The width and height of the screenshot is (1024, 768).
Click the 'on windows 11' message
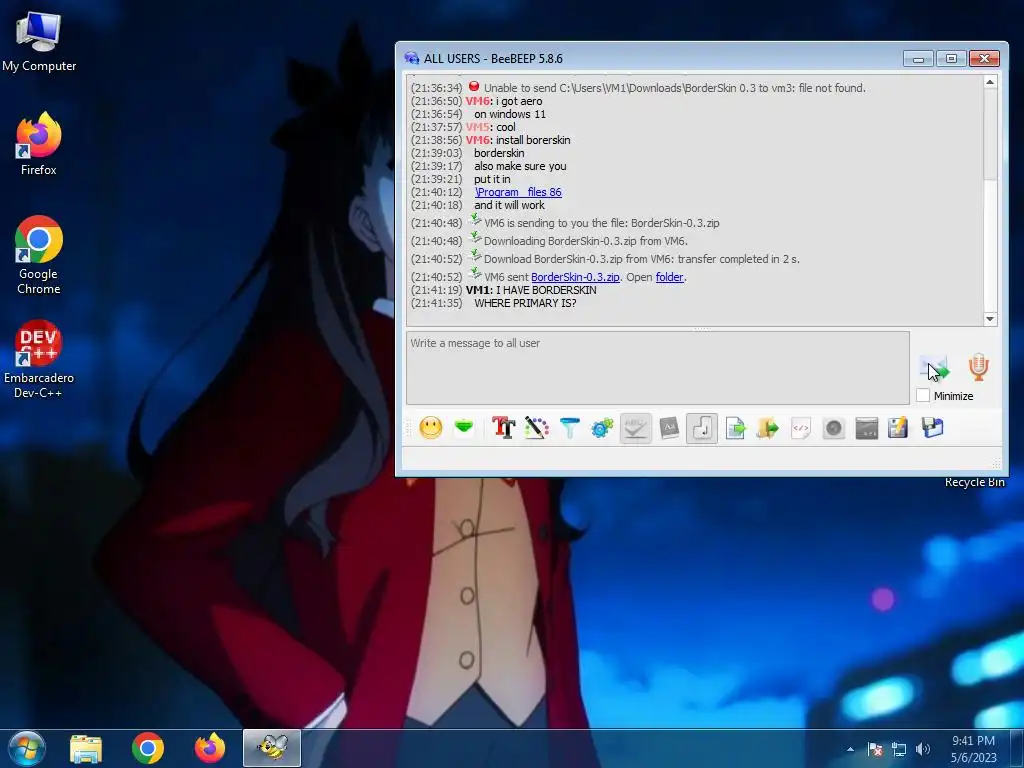[x=510, y=114]
